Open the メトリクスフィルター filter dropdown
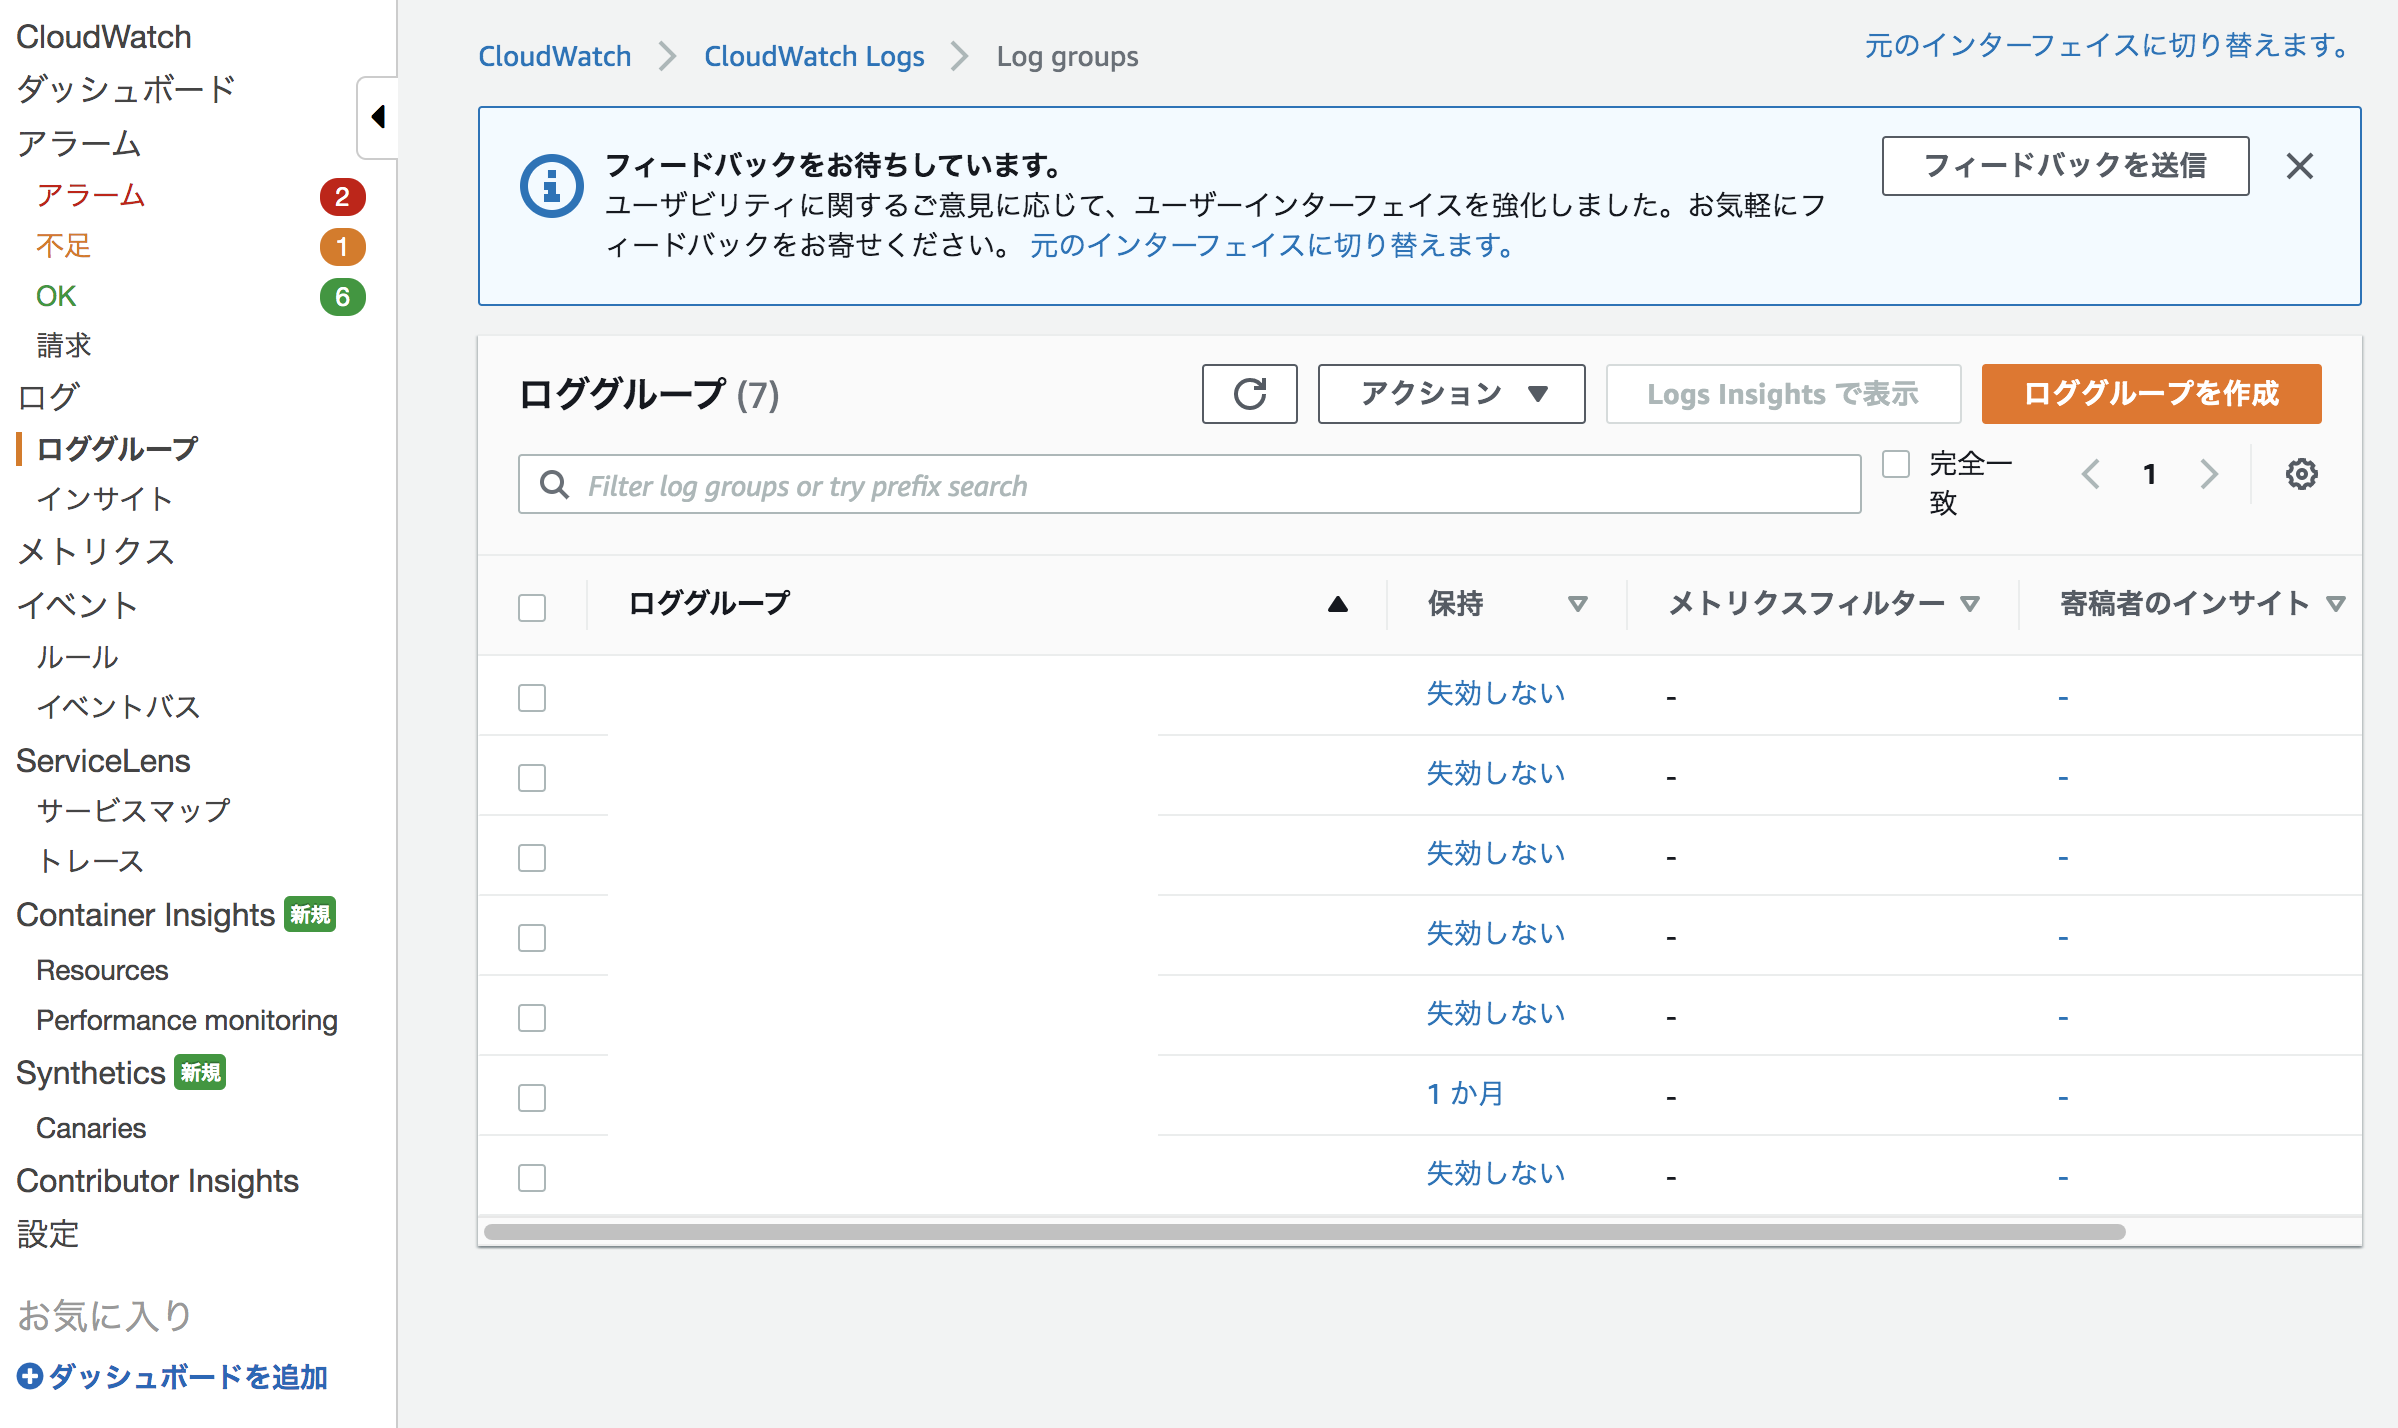Screen dimensions: 2398x1428 pyautogui.click(x=1969, y=604)
